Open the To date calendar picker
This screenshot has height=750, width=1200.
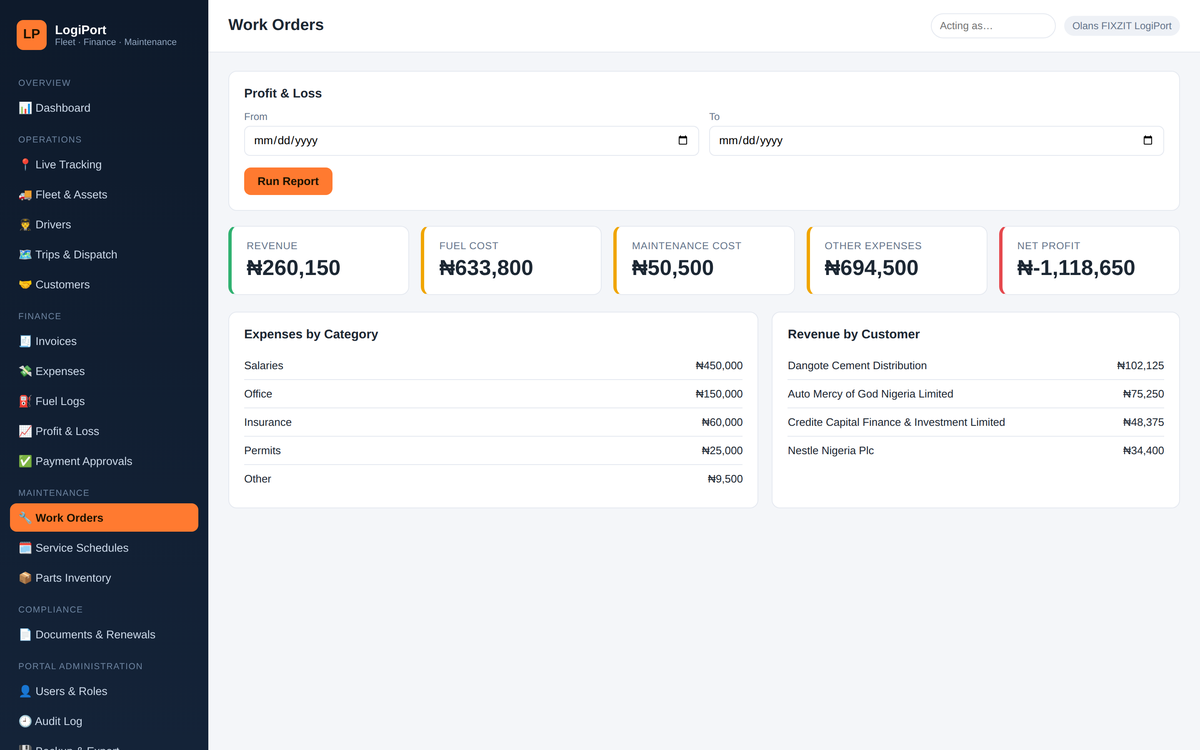pyautogui.click(x=1148, y=141)
